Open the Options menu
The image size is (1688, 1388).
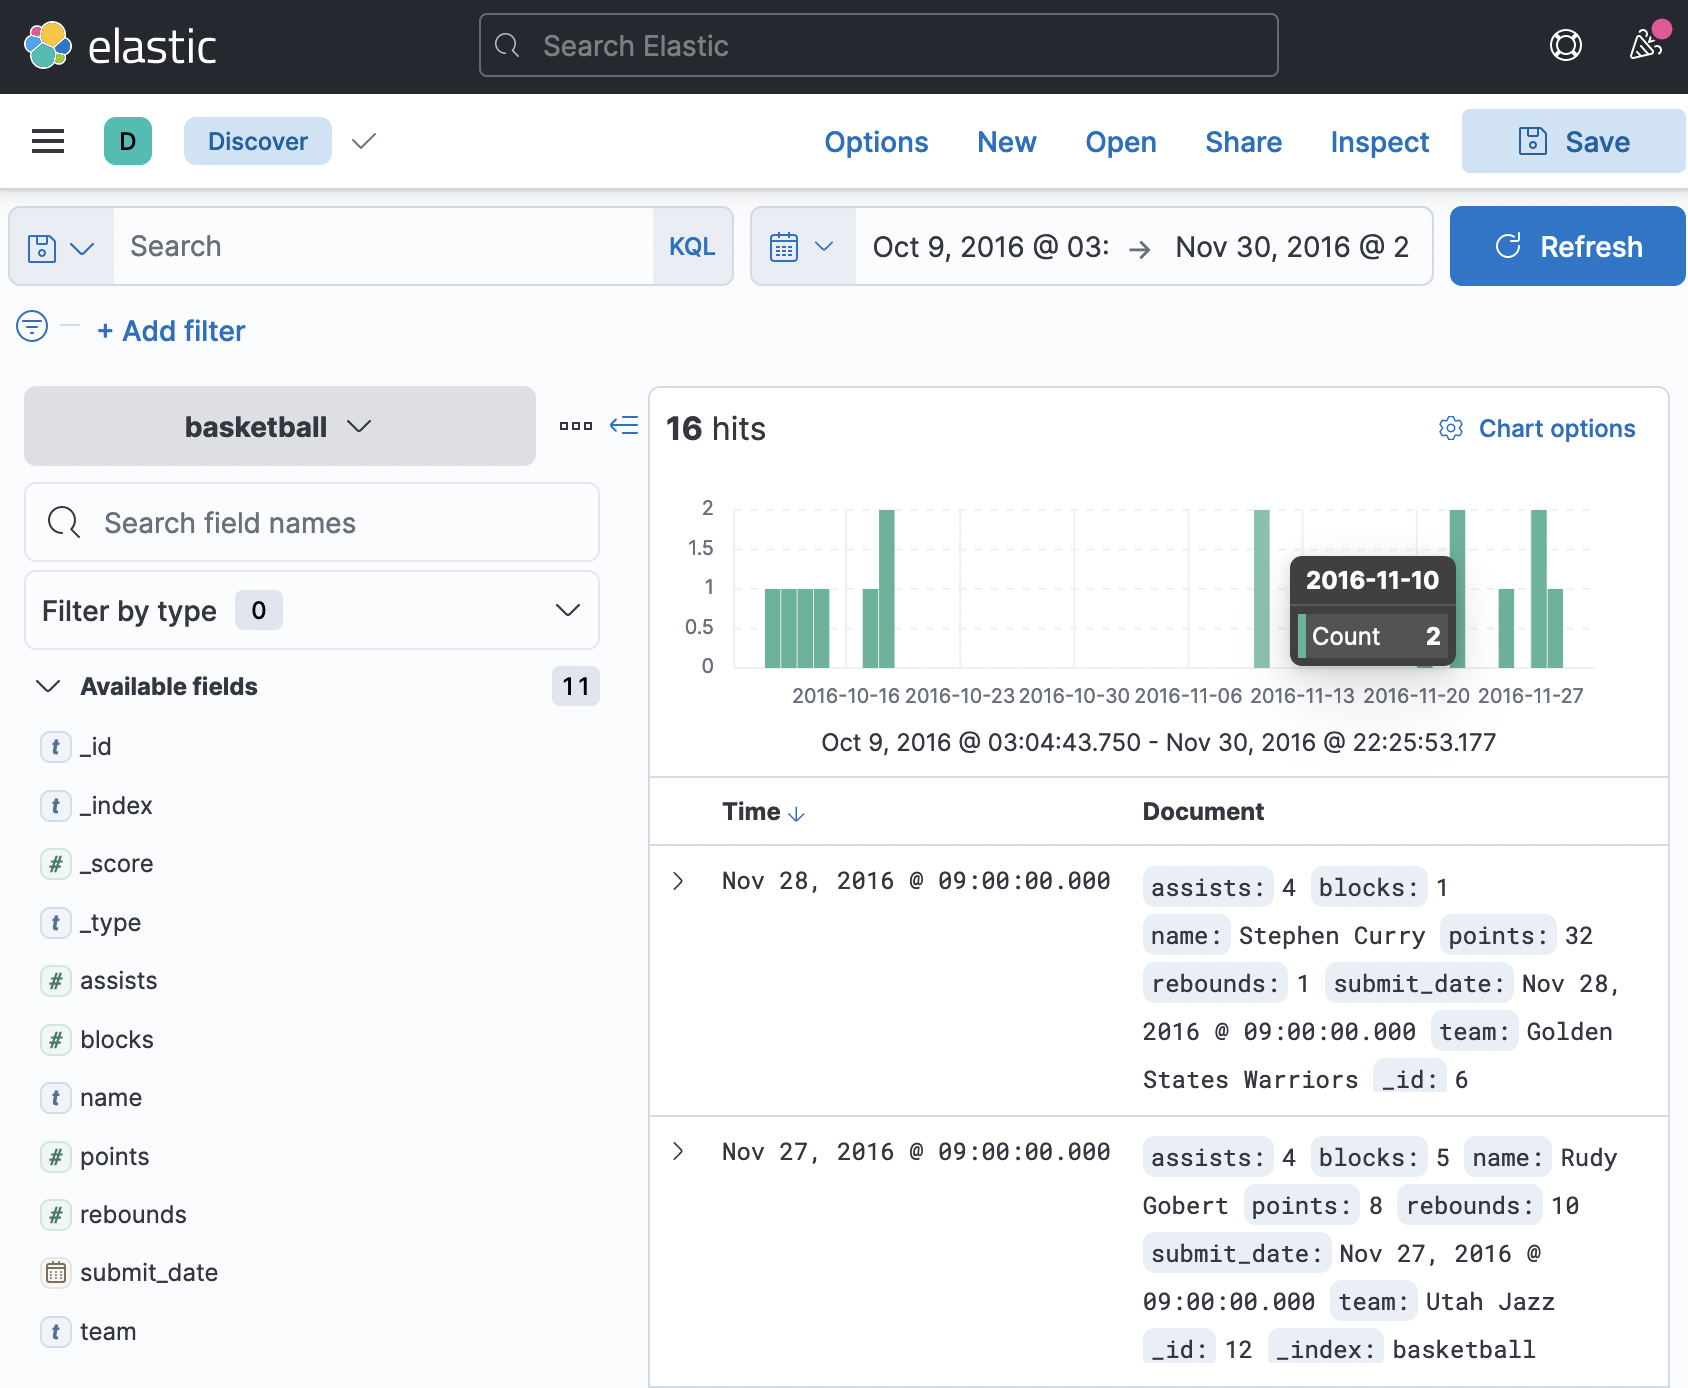(876, 142)
